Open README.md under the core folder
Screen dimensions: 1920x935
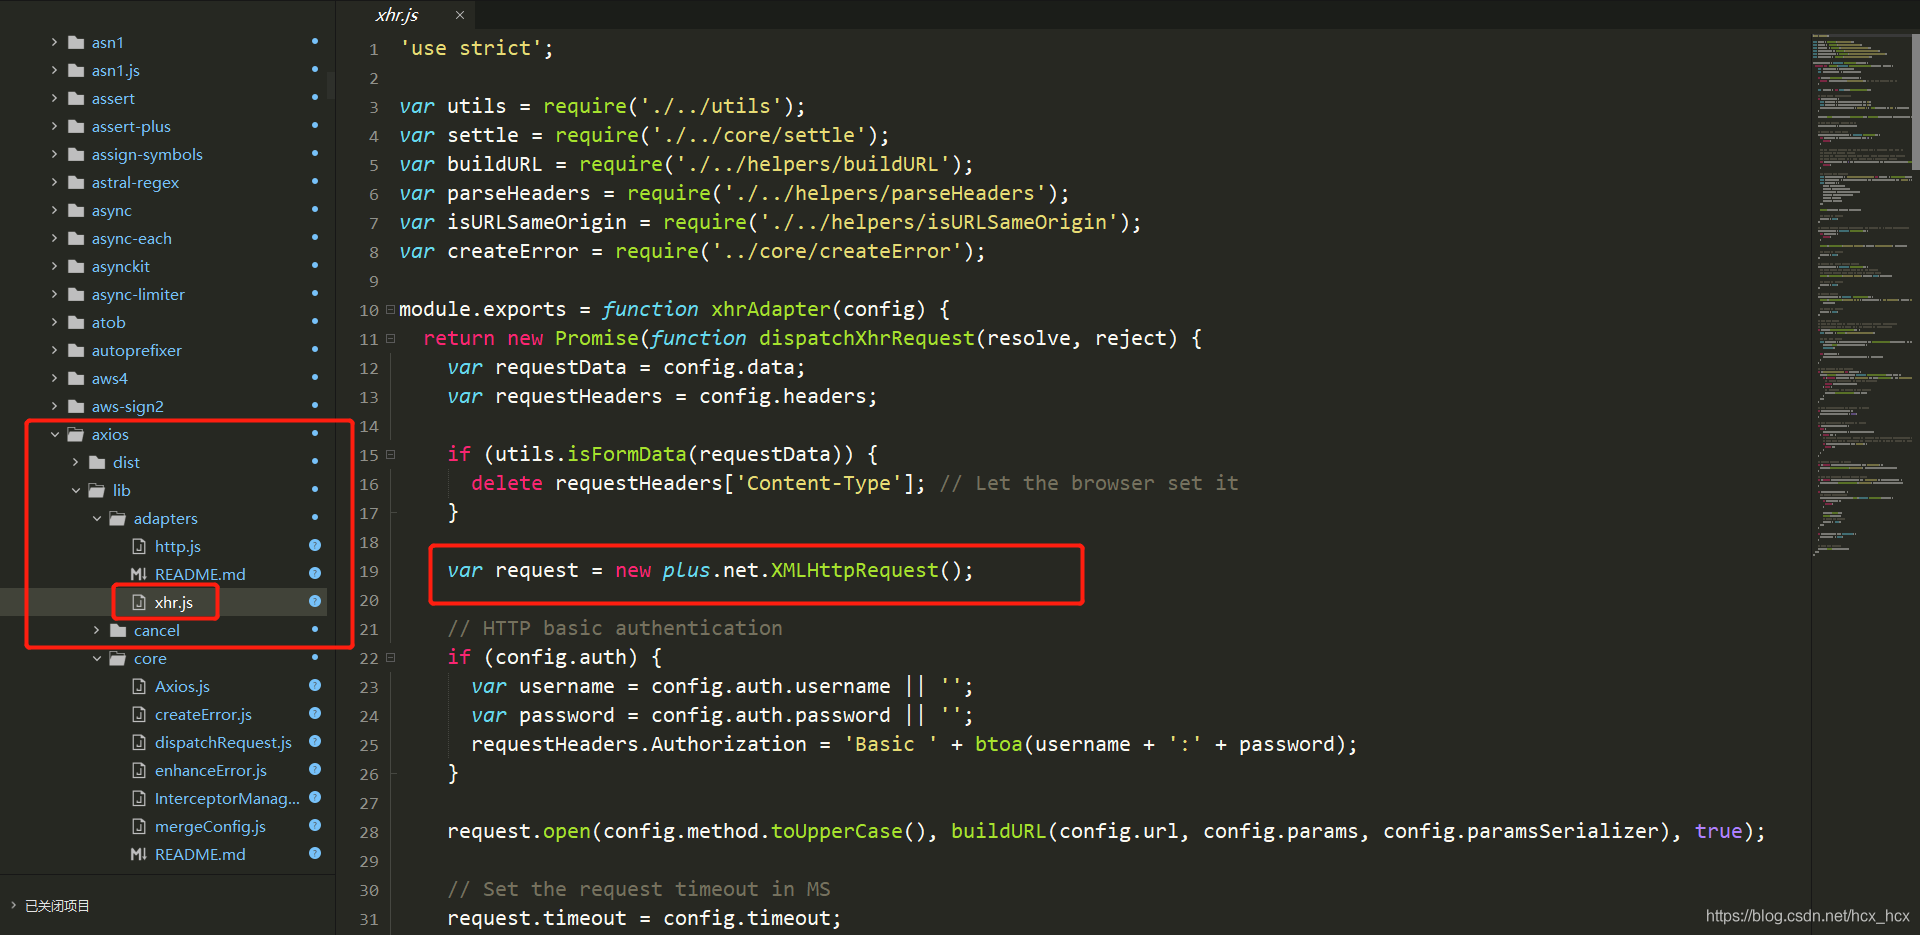(x=200, y=854)
